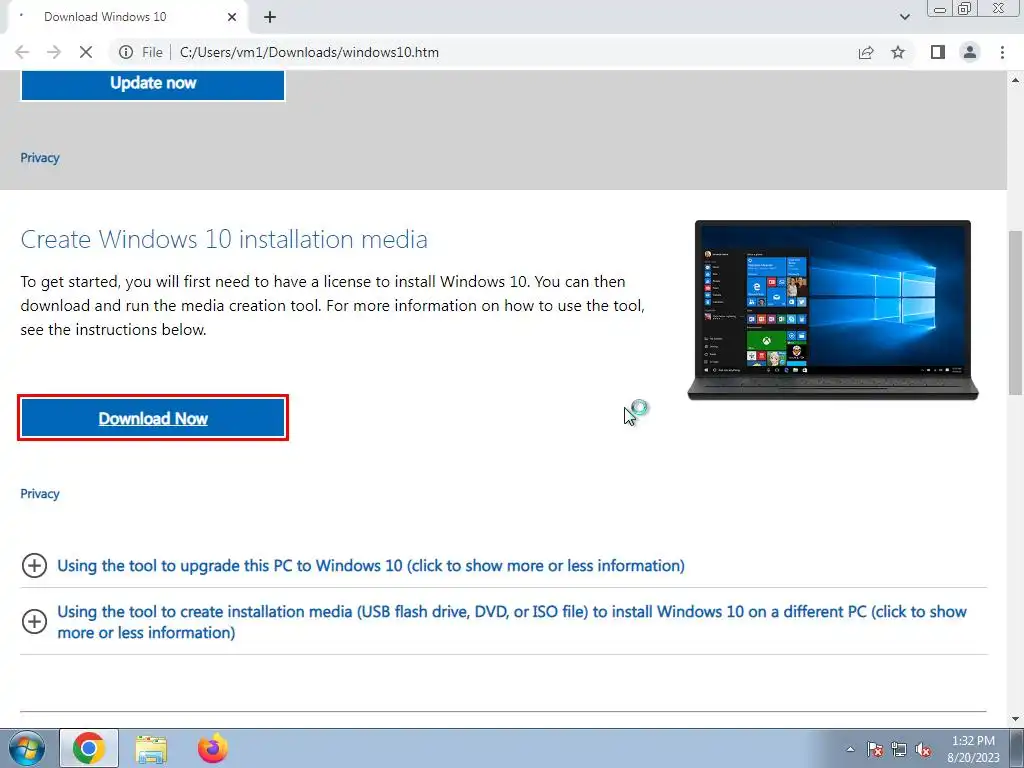Open the clock showing 1:32 PM
This screenshot has width=1024, height=768.
click(x=973, y=748)
